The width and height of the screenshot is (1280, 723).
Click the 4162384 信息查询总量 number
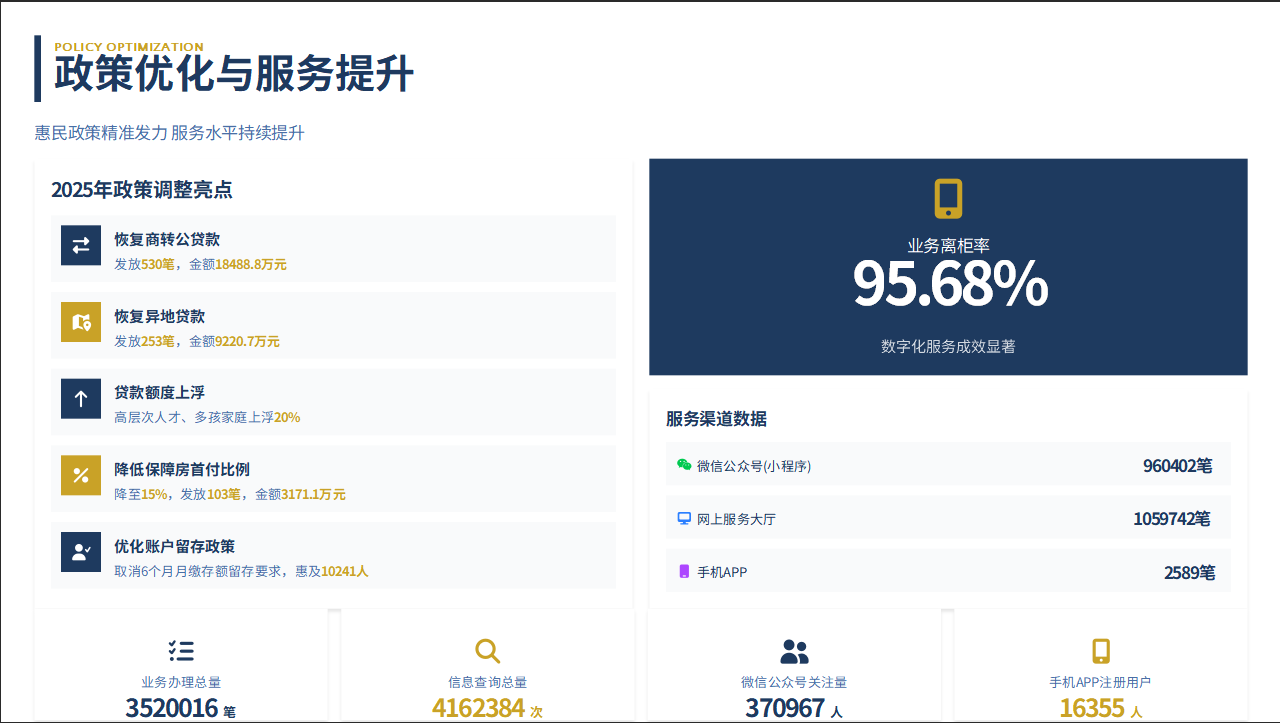tap(478, 708)
